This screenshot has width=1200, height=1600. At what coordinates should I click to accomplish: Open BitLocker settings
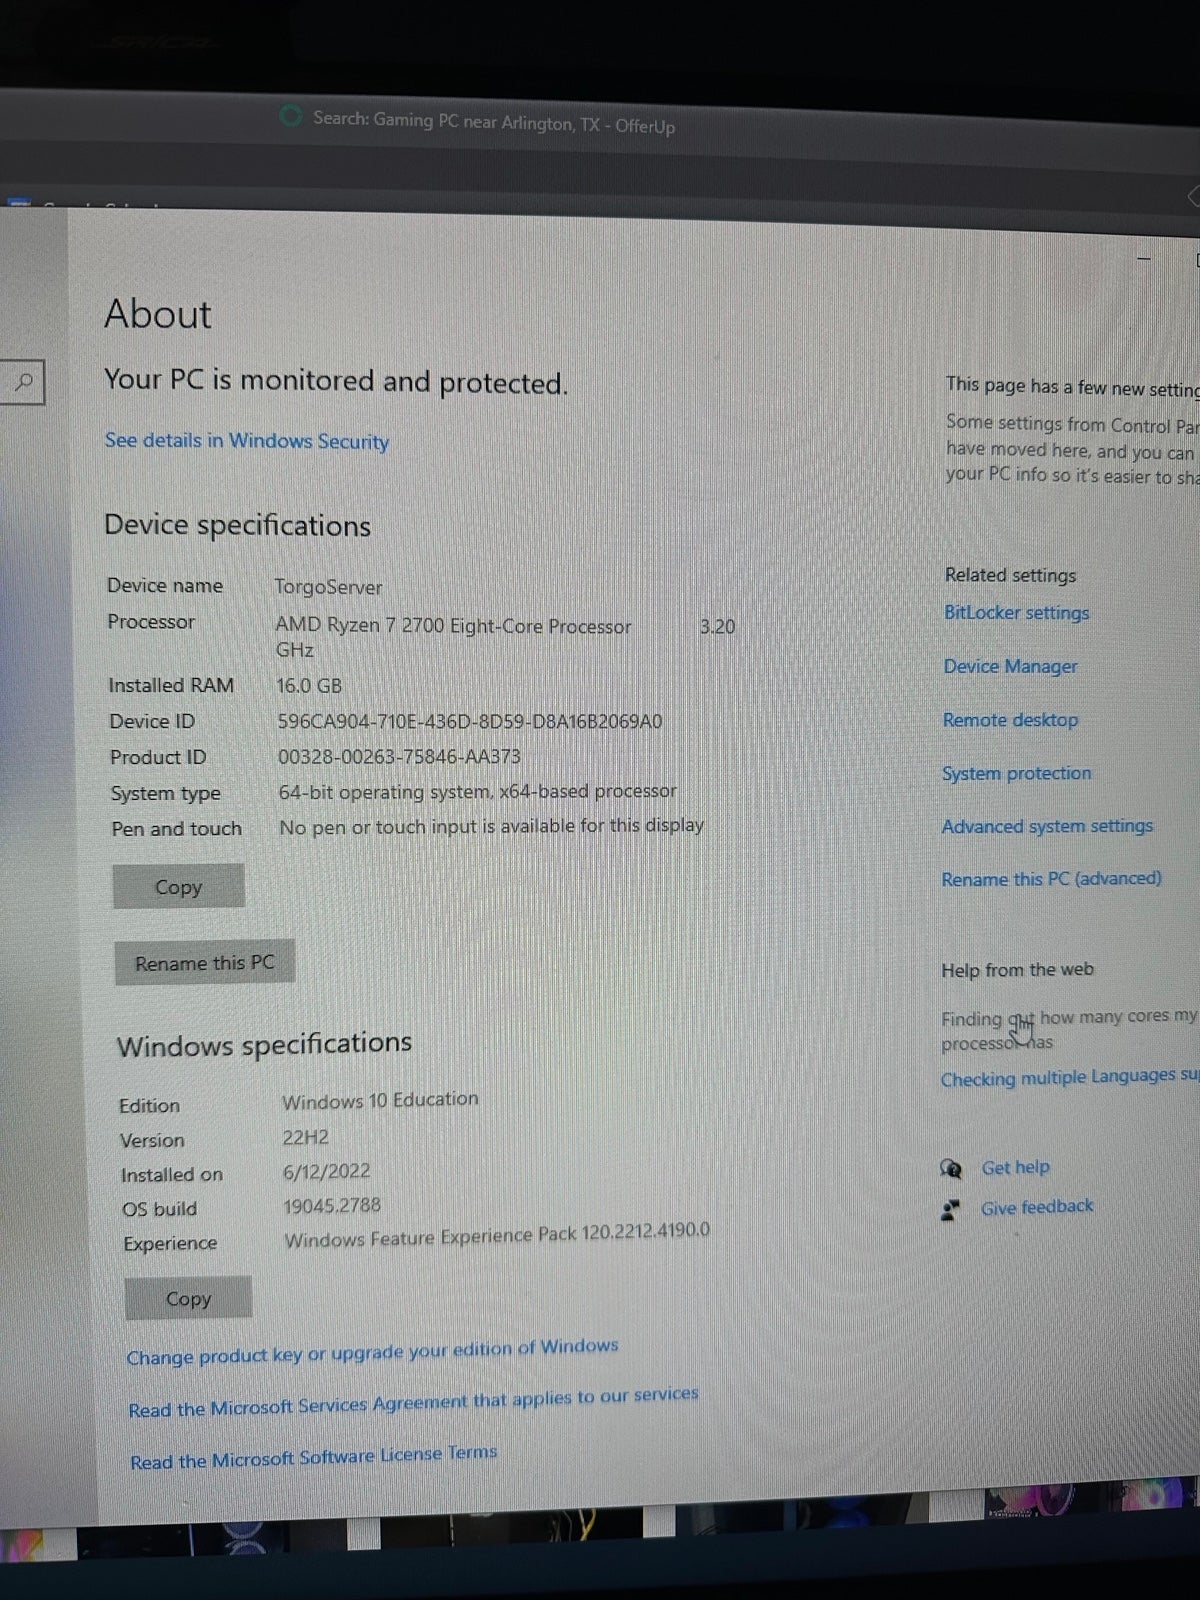coord(1016,612)
